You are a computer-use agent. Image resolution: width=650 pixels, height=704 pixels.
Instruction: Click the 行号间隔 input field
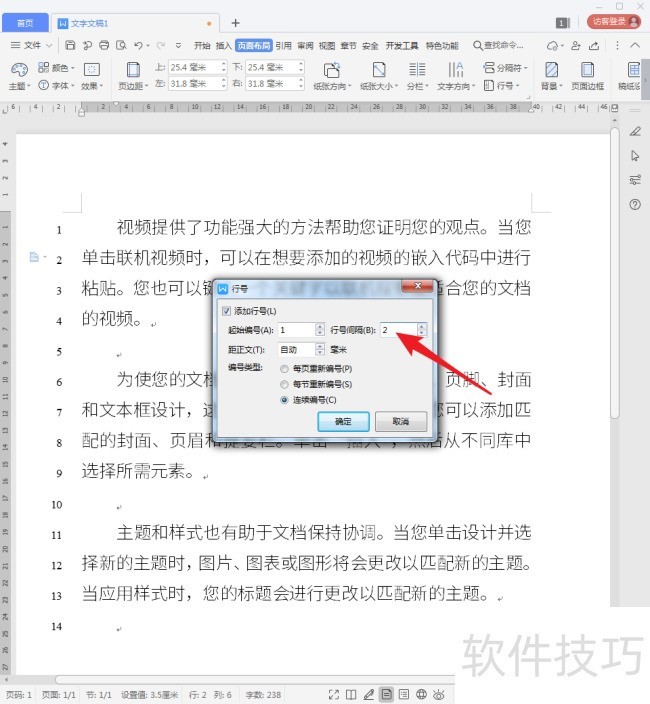[x=399, y=330]
